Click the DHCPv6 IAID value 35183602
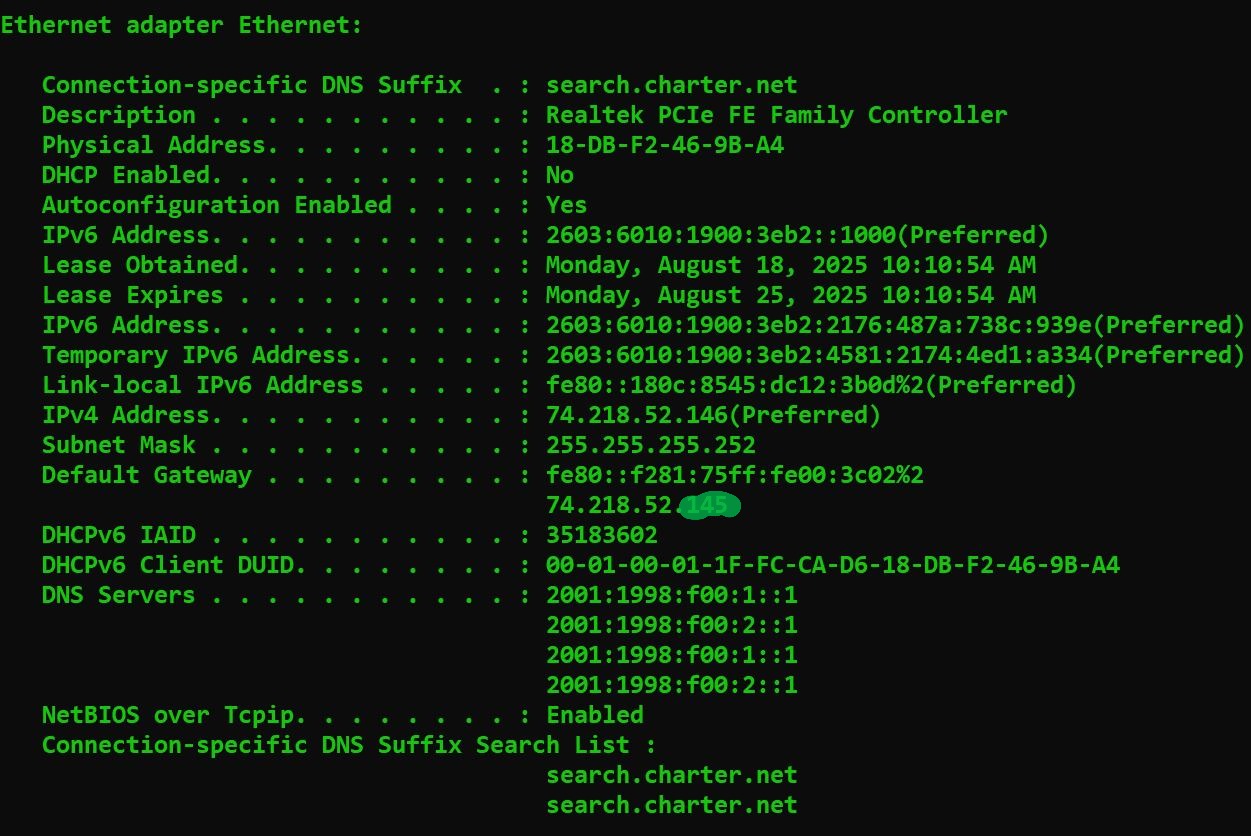Screen dimensions: 1251x836 (x=601, y=535)
